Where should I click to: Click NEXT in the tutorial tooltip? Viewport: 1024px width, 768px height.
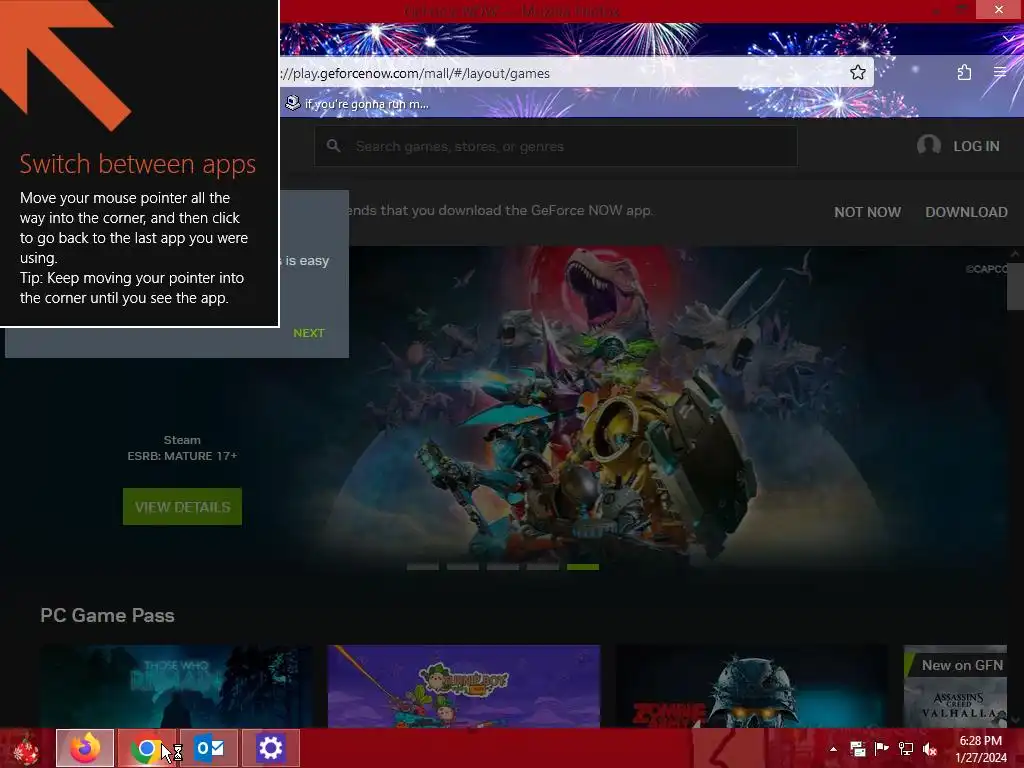point(308,333)
